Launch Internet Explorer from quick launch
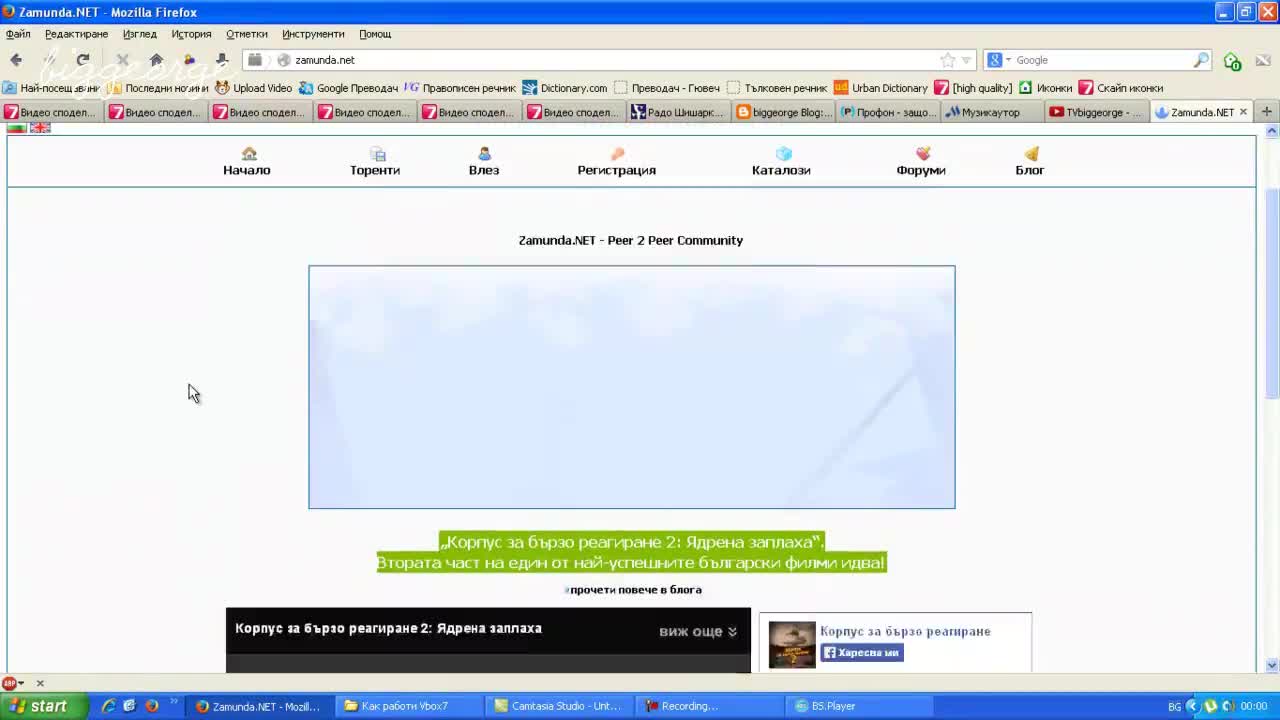The width and height of the screenshot is (1280, 720). tap(108, 706)
